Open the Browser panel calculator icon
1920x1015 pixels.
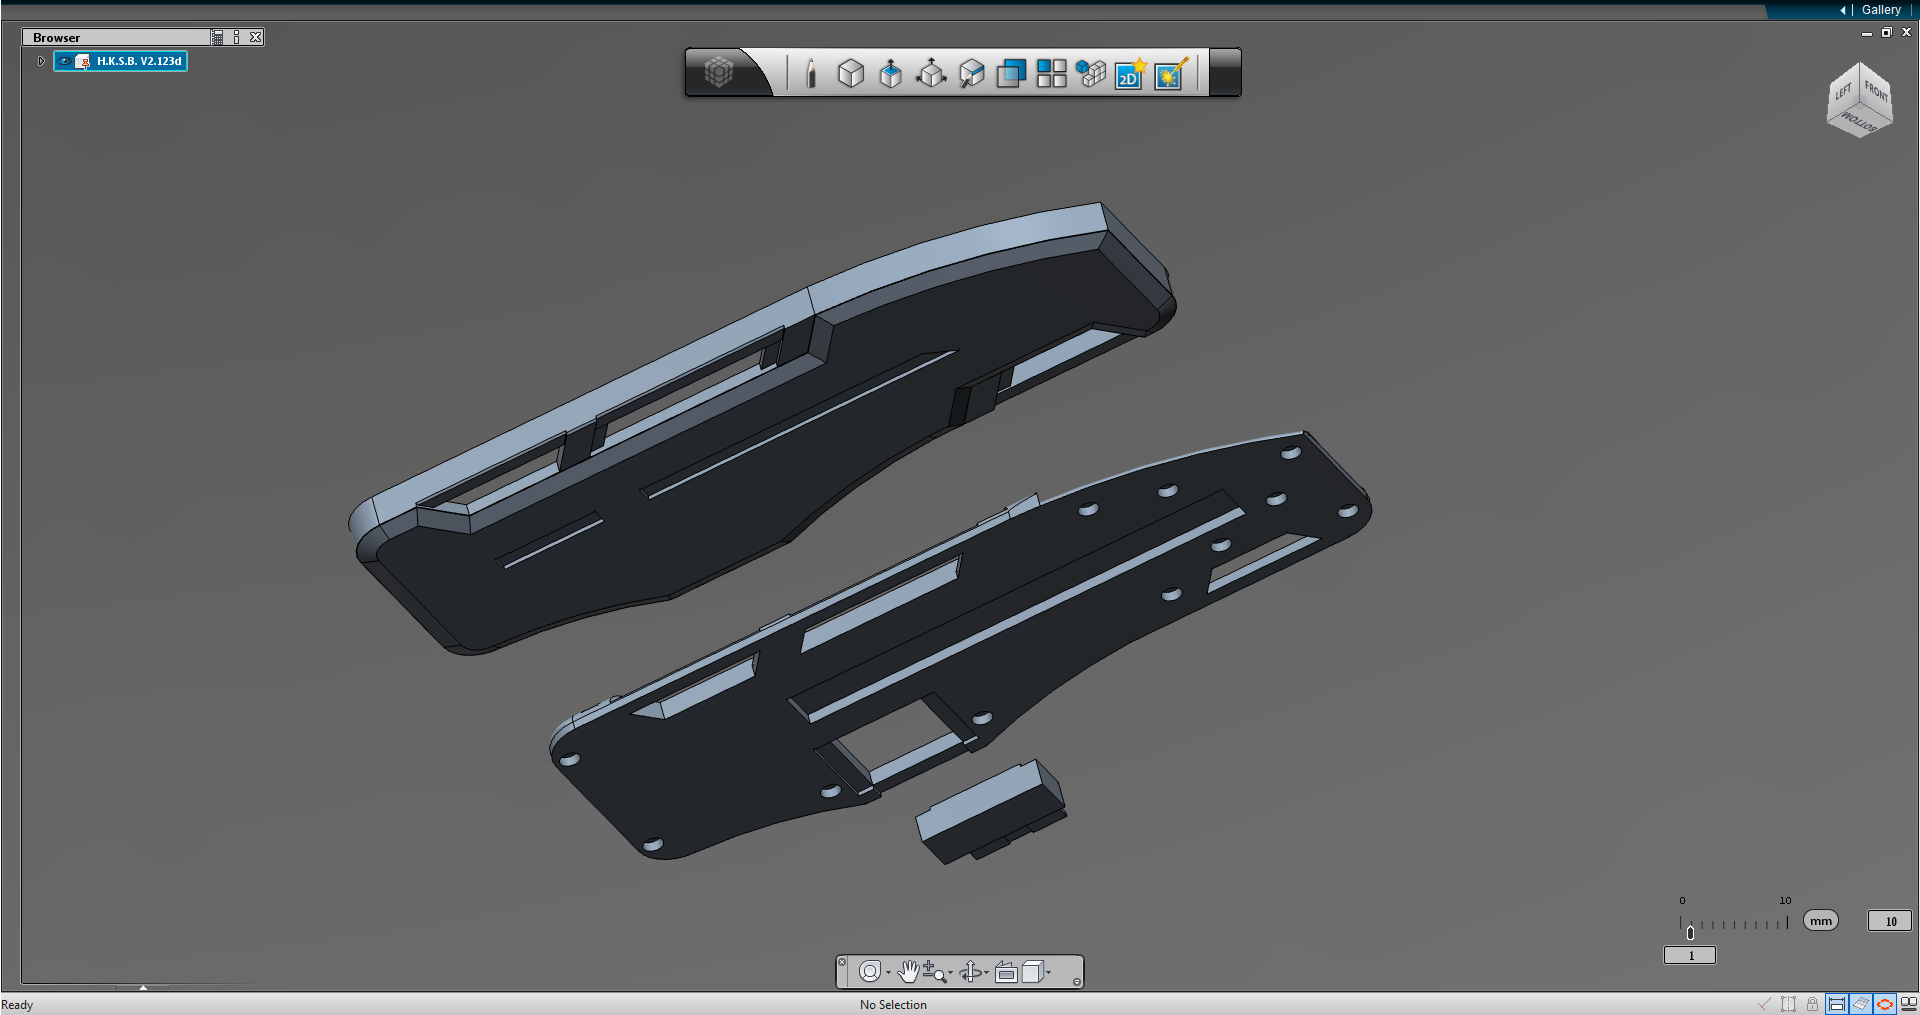tap(217, 37)
